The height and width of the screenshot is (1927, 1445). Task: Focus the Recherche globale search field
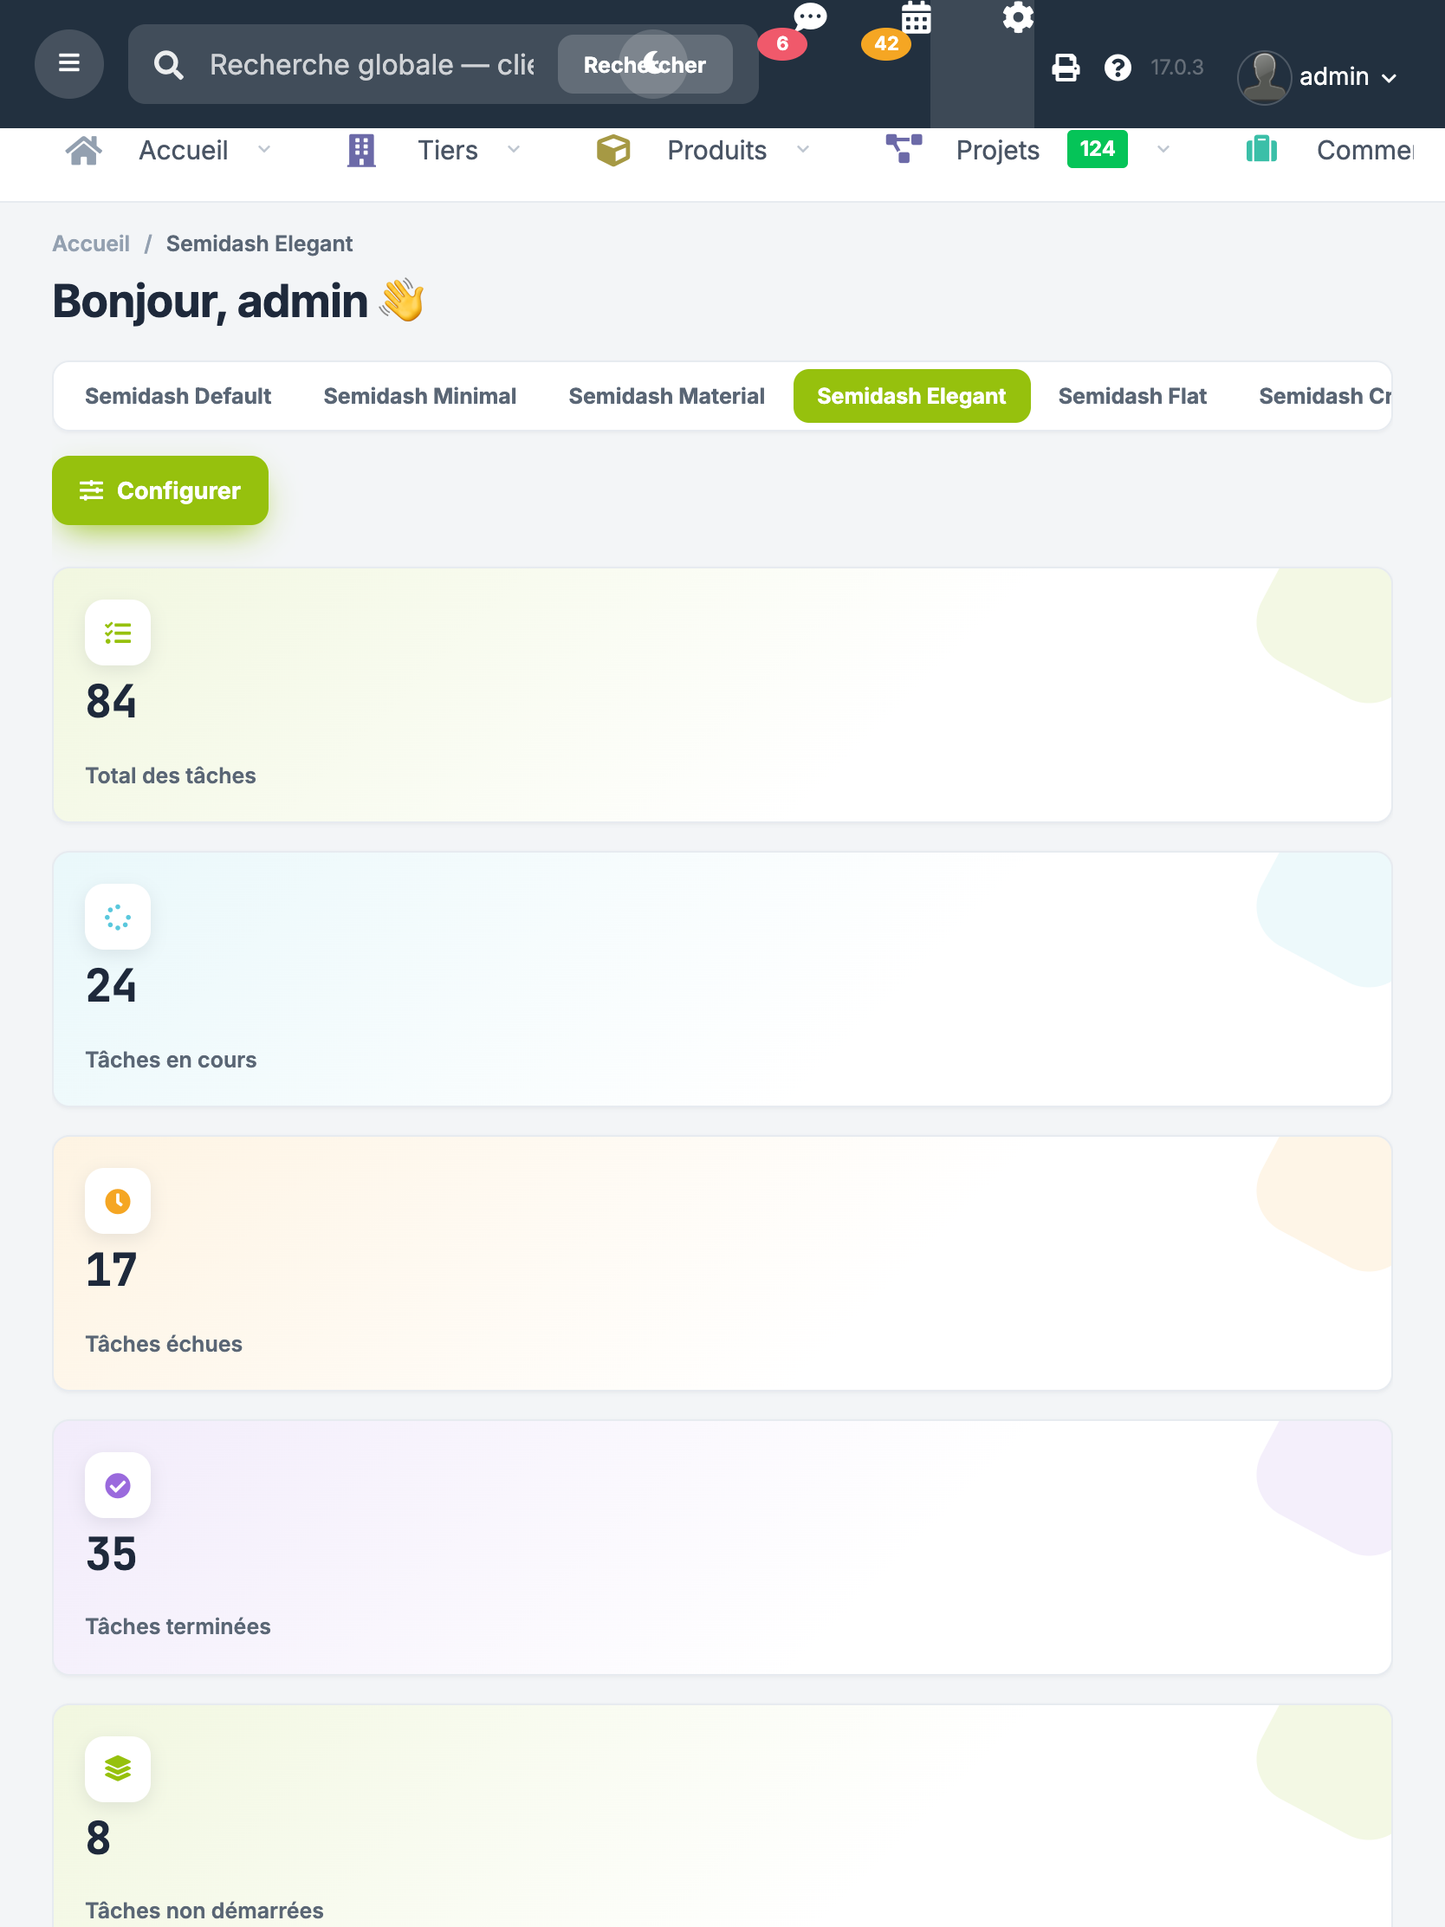tap(372, 65)
